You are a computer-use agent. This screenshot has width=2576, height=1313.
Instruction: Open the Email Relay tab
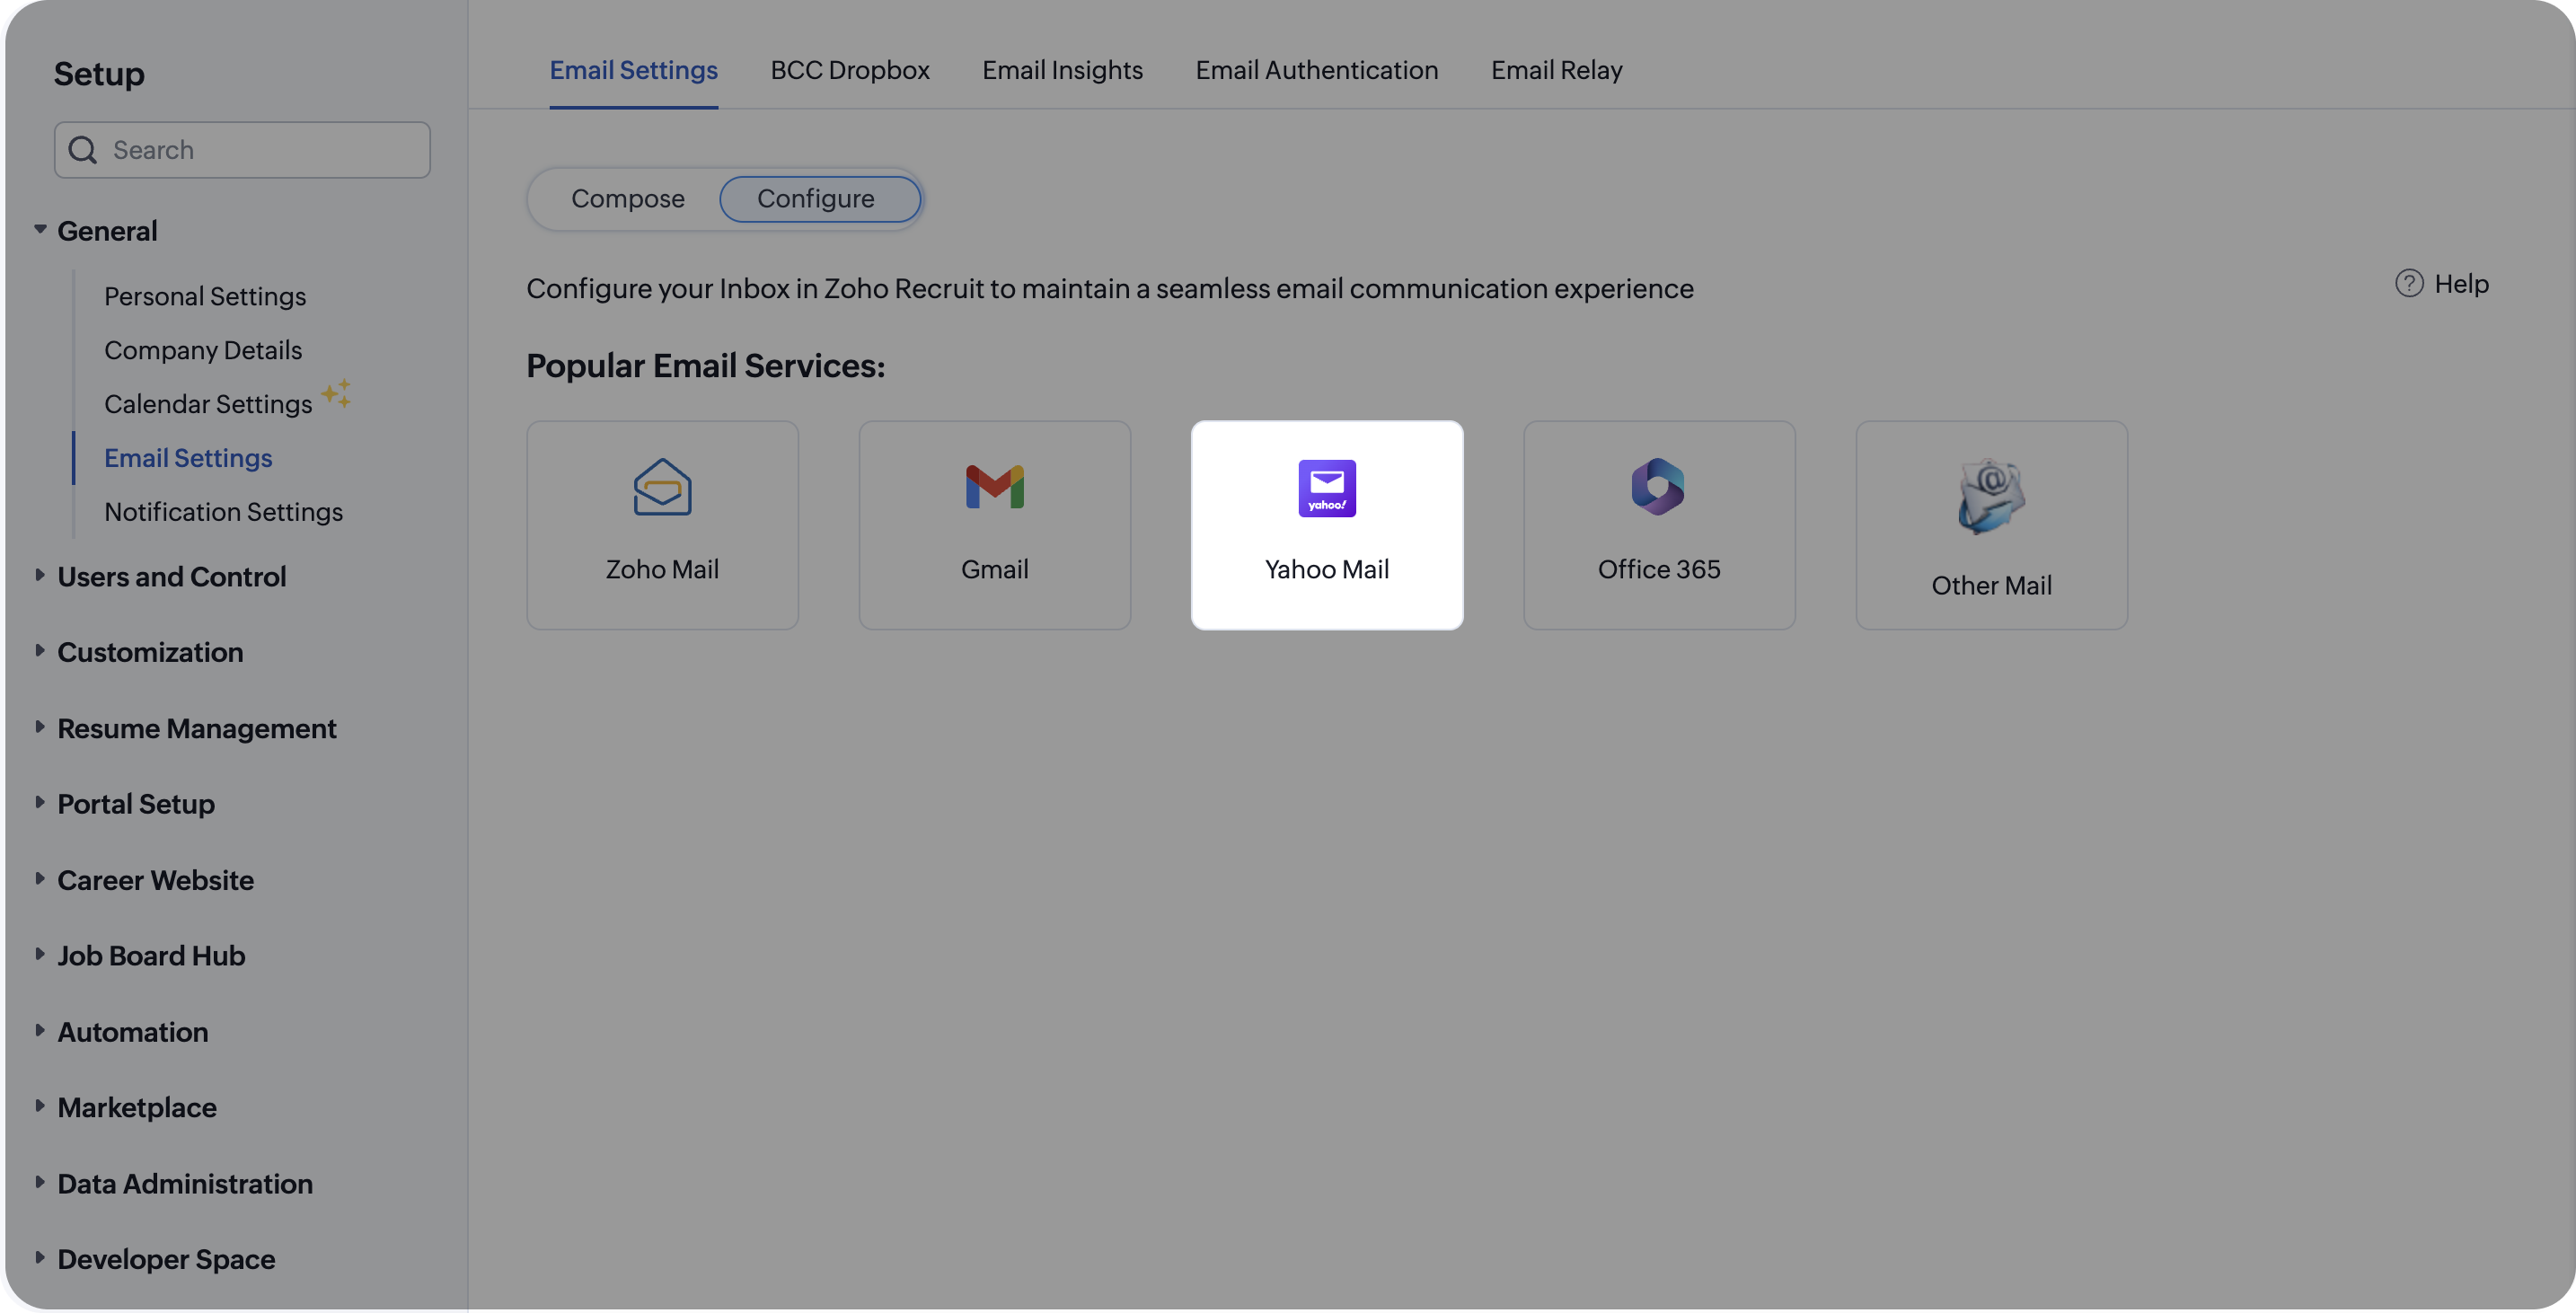1556,70
